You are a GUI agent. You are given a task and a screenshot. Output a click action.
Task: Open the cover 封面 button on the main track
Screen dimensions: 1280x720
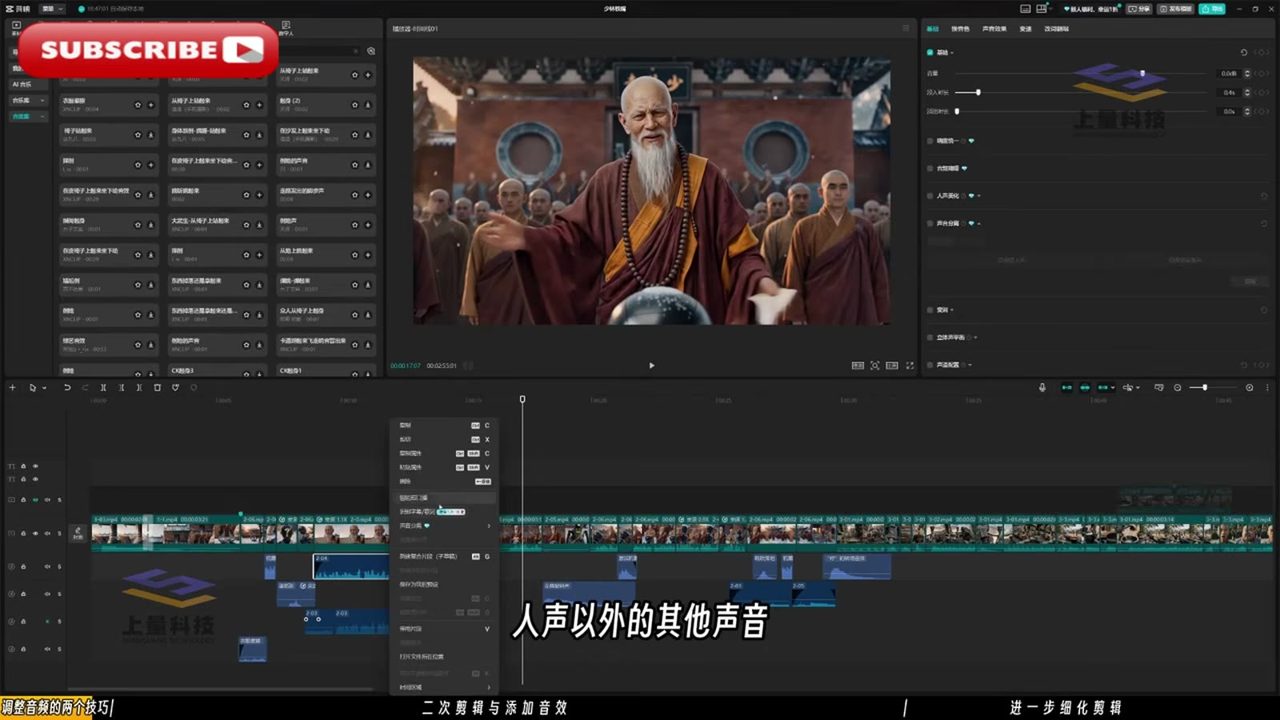[x=78, y=534]
